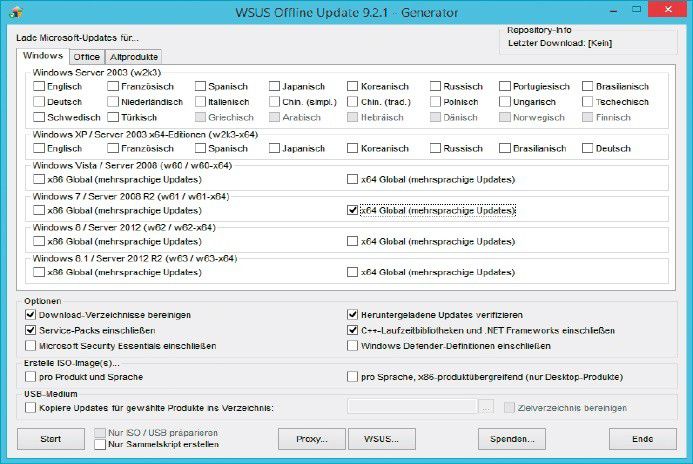Image resolution: width=693 pixels, height=464 pixels.
Task: Tick Italienisch under Windows Server 2003
Action: click(200, 102)
